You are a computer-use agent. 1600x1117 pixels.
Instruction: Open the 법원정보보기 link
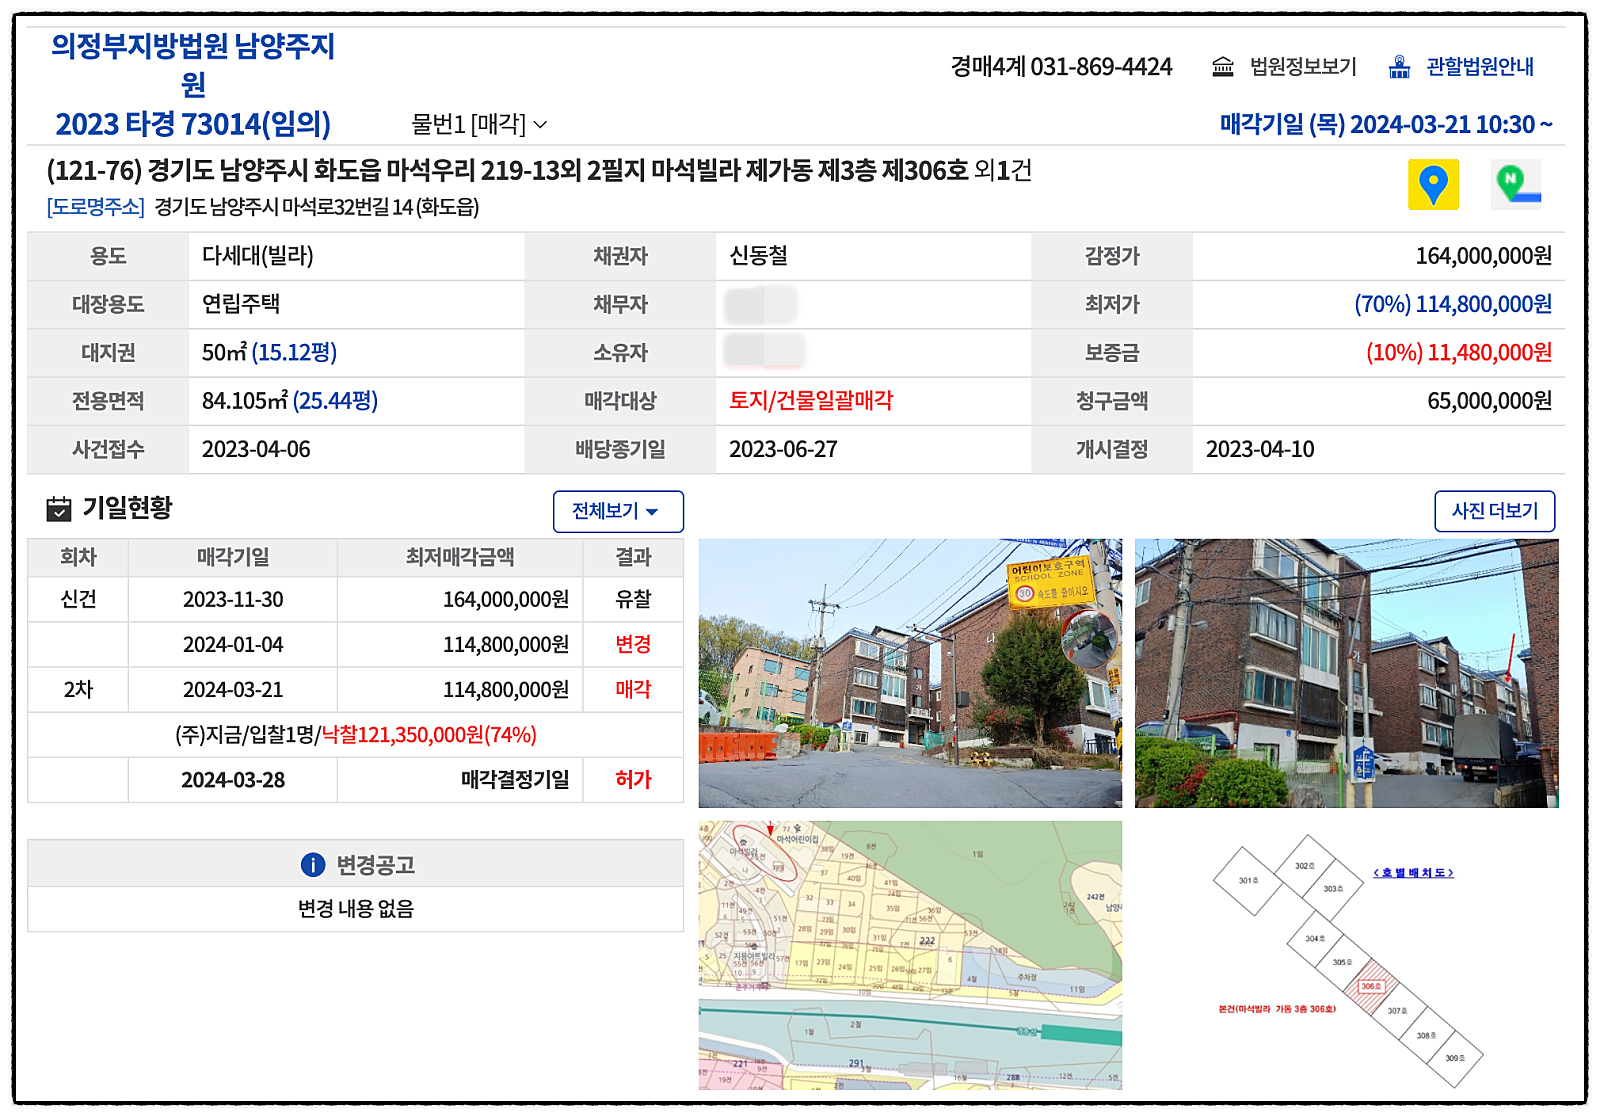tap(1303, 67)
